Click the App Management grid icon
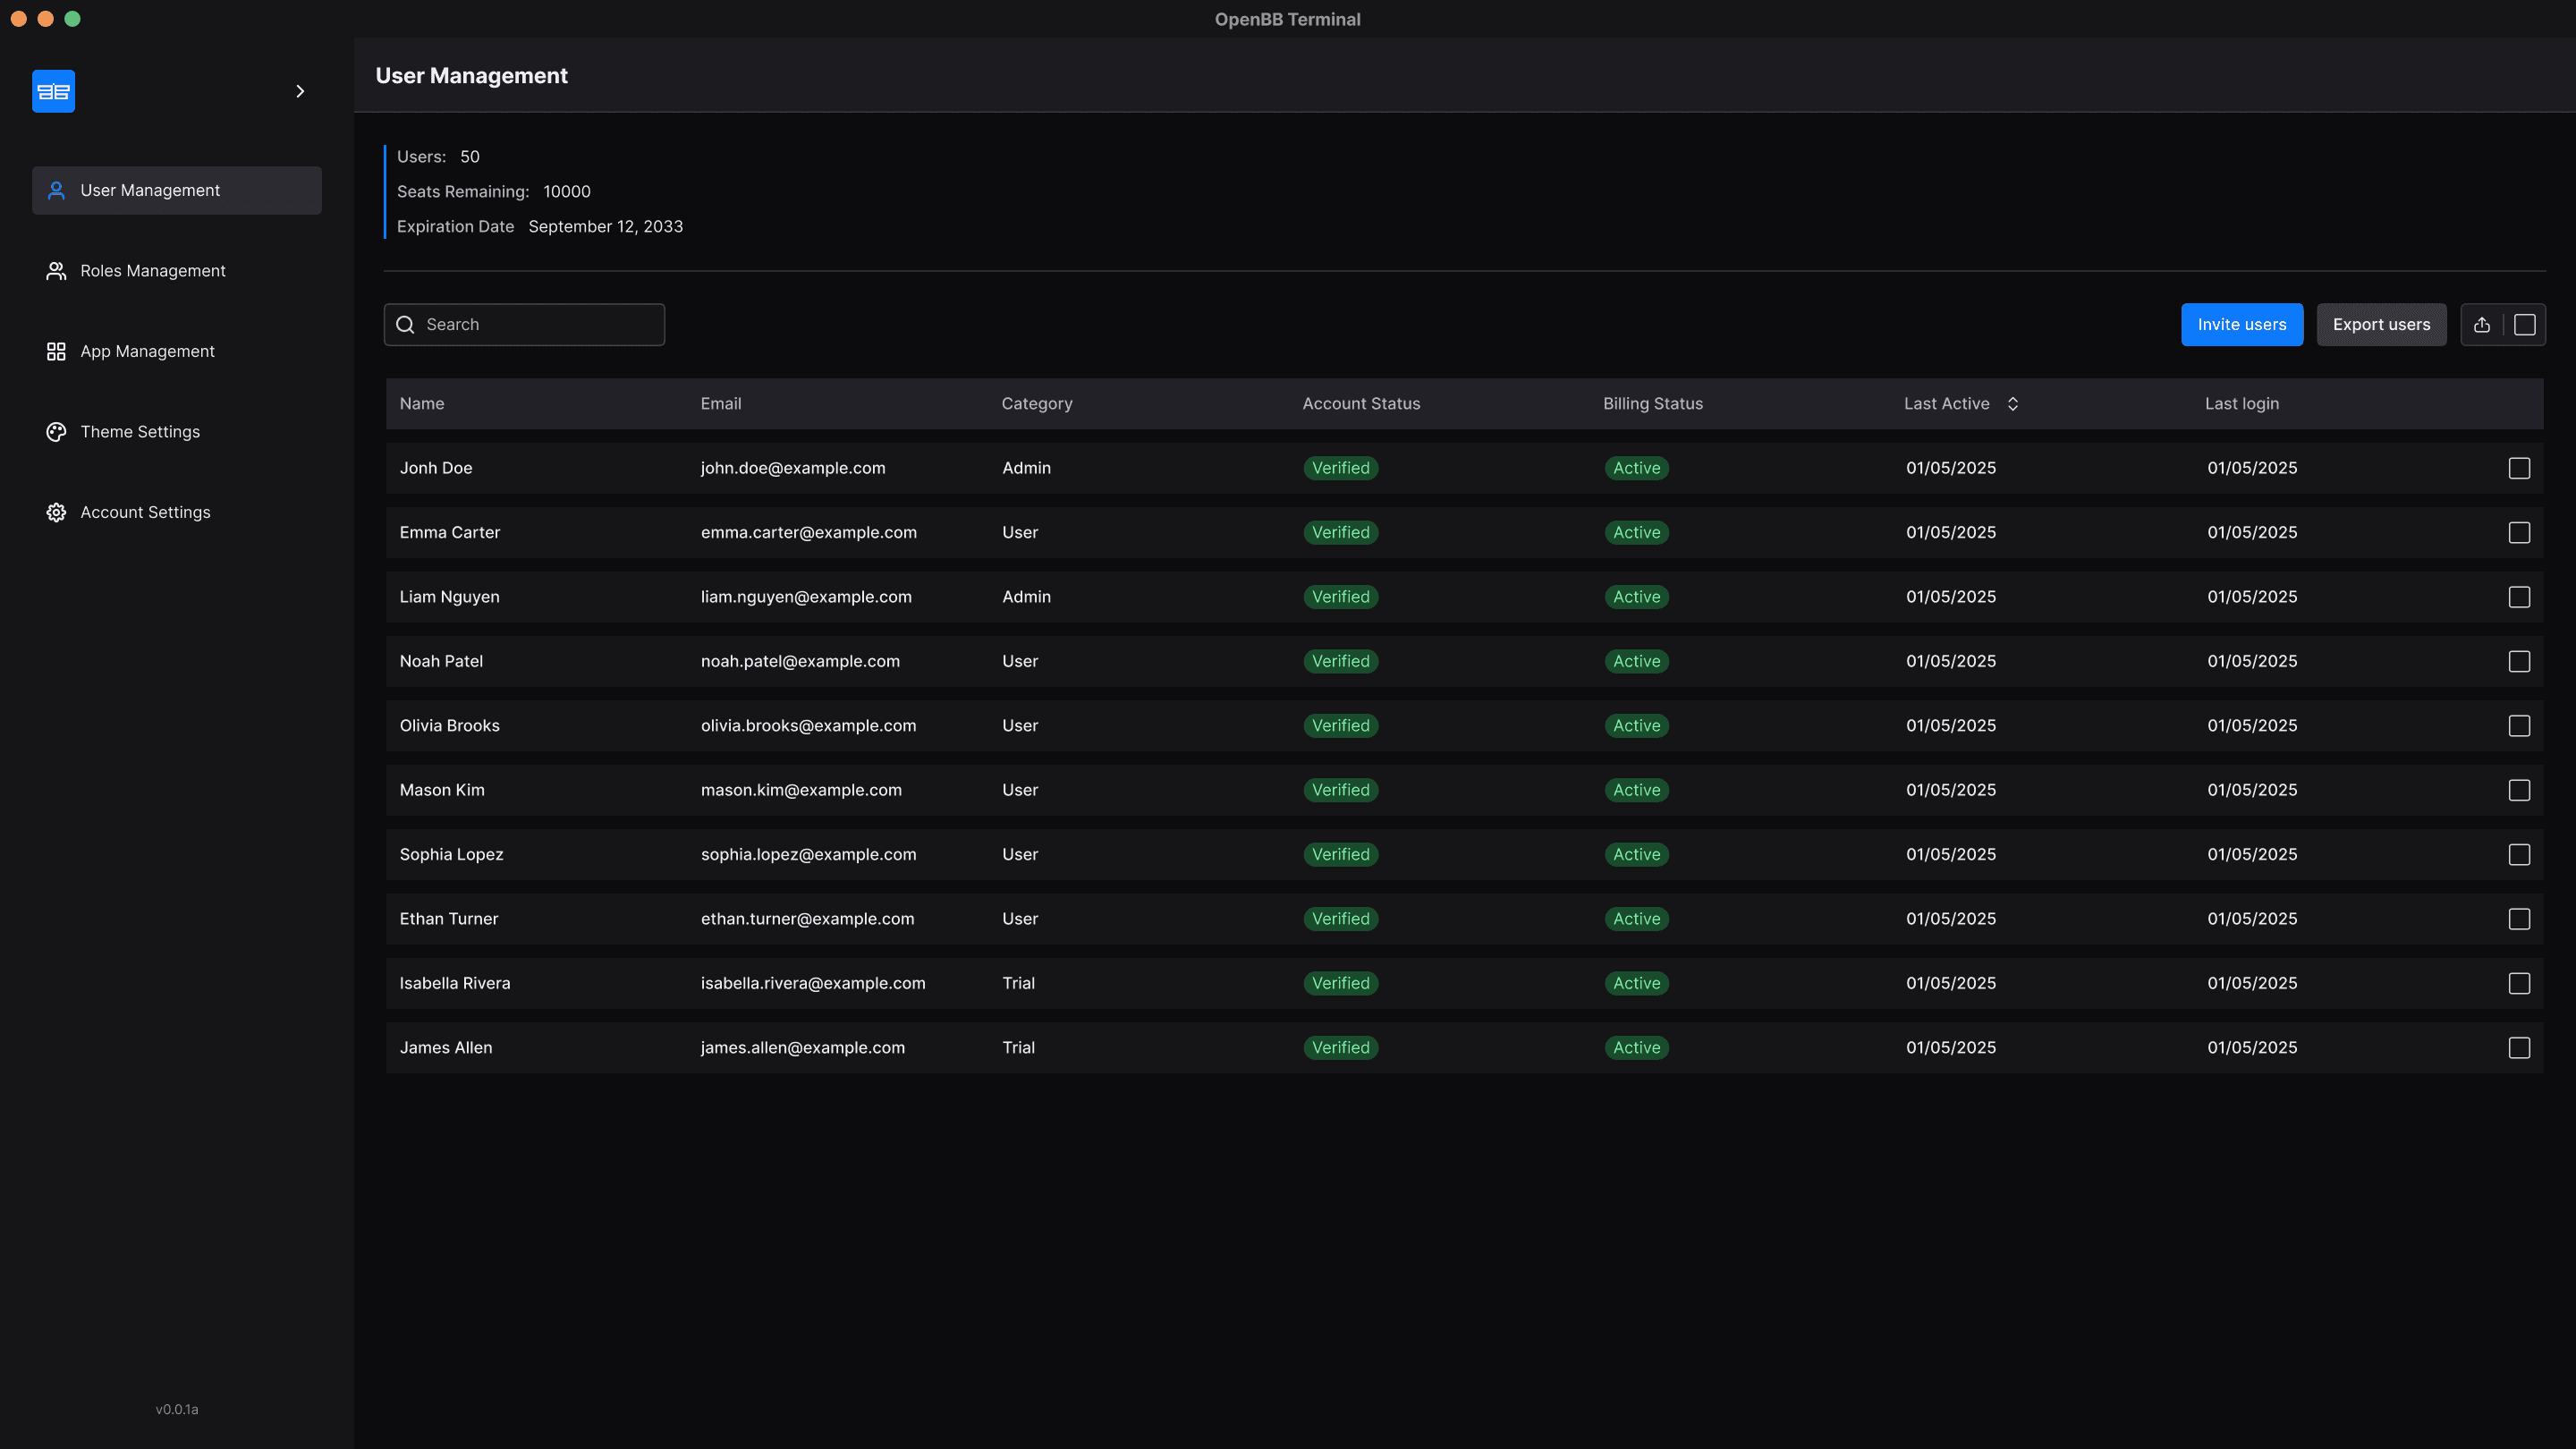This screenshot has height=1449, width=2576. coord(56,351)
